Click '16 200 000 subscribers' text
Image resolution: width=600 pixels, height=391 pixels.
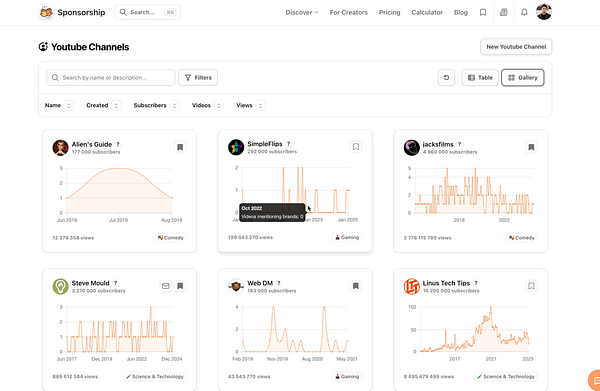pyautogui.click(x=451, y=291)
